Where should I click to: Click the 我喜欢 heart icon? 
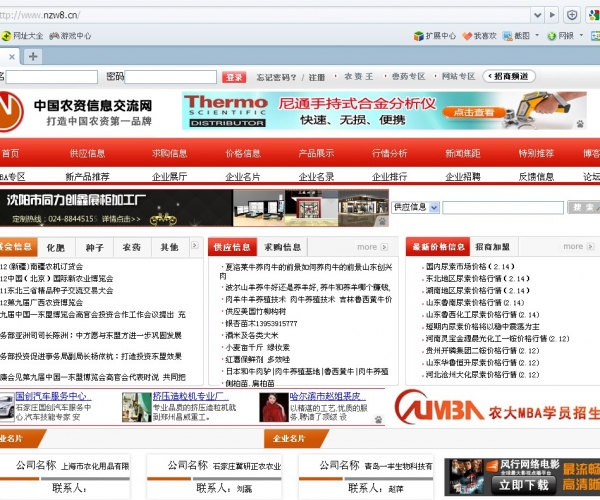(466, 36)
